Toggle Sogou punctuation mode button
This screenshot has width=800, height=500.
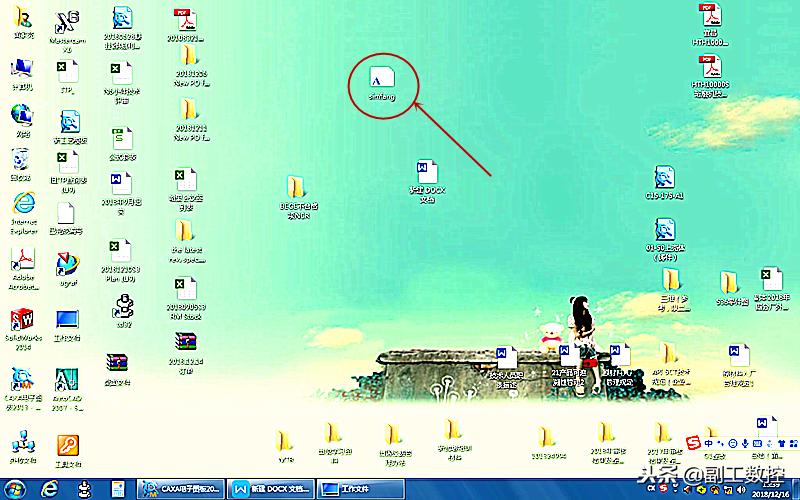tap(720, 444)
